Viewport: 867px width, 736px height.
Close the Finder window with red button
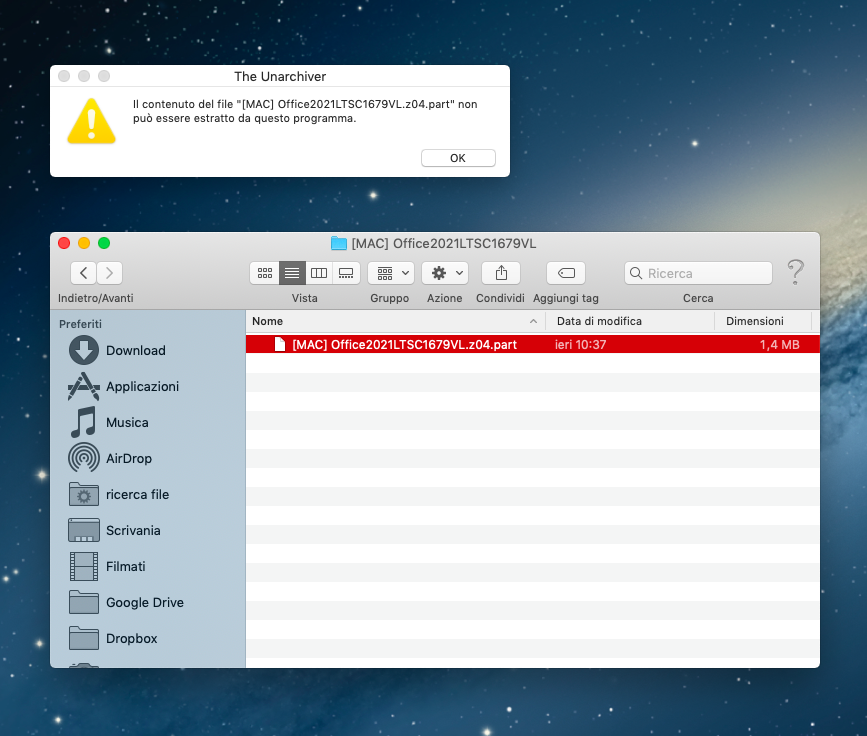pyautogui.click(x=64, y=243)
